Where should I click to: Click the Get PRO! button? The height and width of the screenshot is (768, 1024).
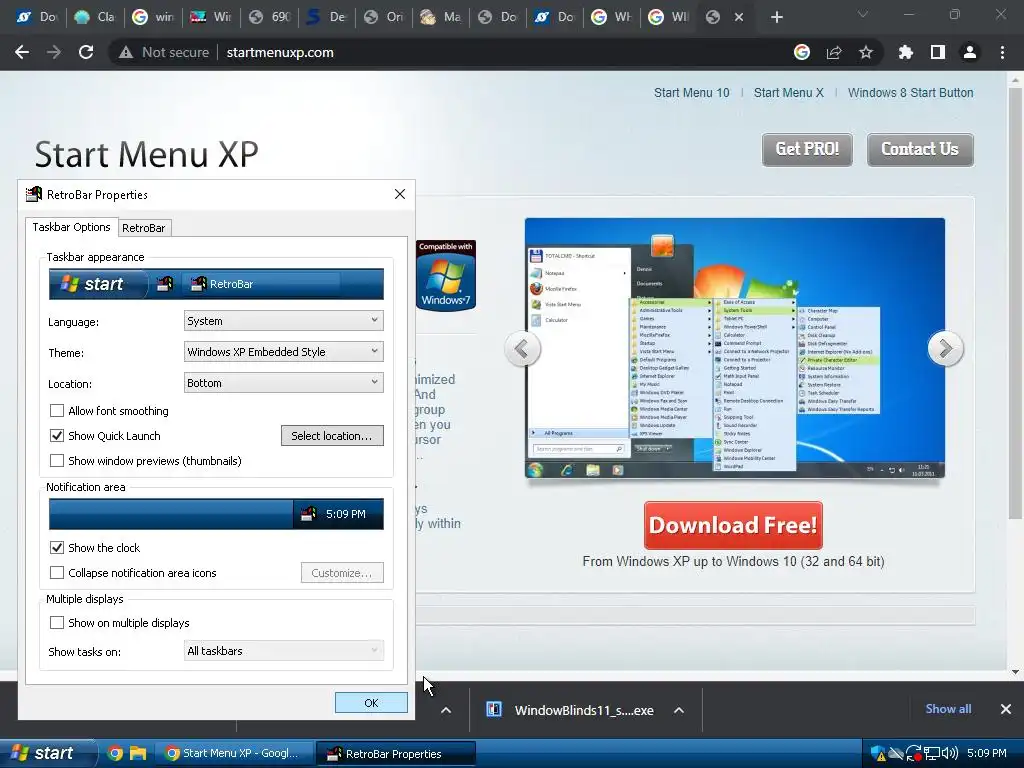pyautogui.click(x=807, y=150)
